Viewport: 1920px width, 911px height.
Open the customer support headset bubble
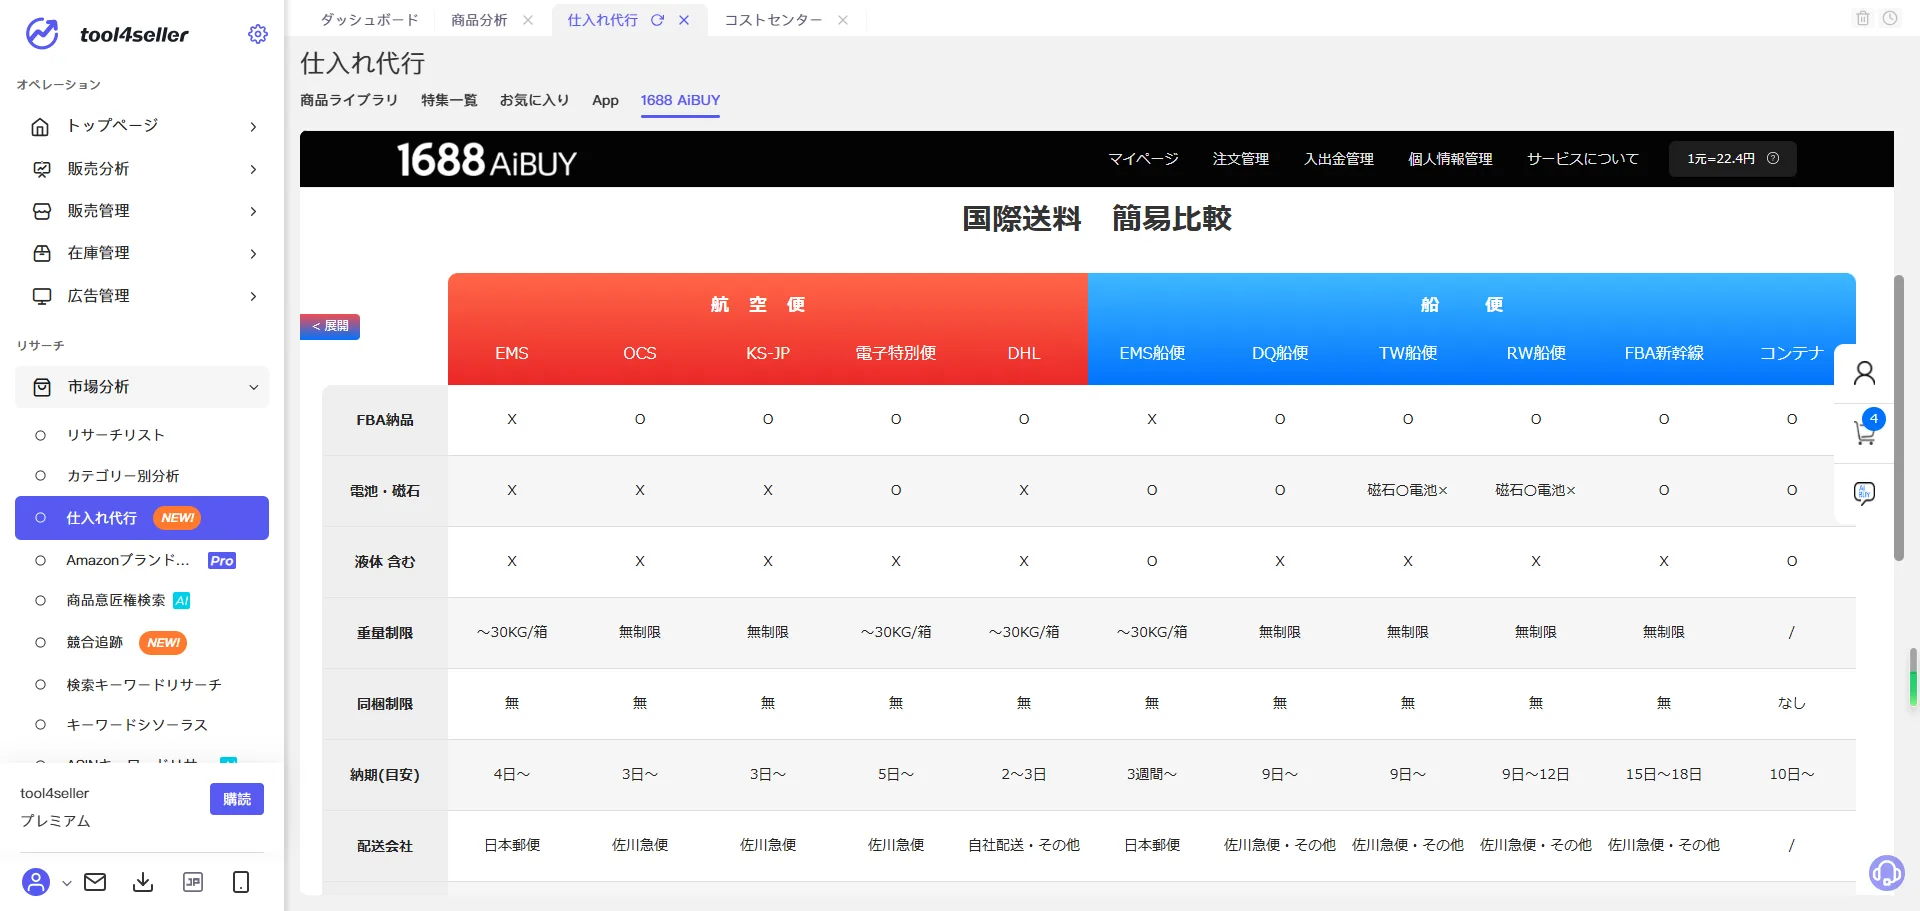(1886, 873)
